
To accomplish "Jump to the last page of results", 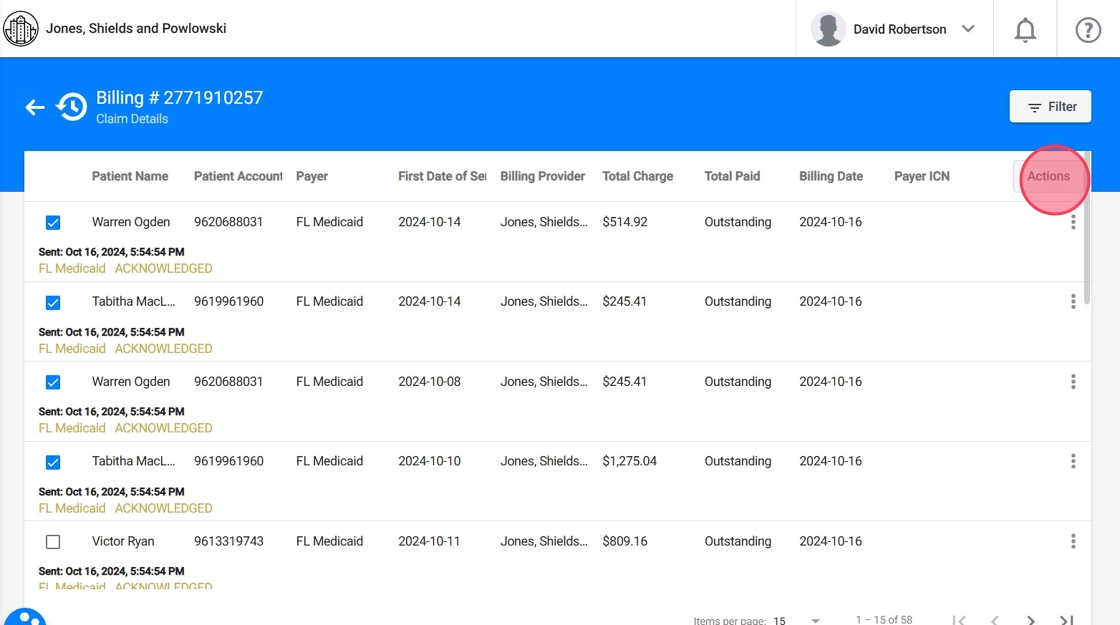I will 1066,620.
